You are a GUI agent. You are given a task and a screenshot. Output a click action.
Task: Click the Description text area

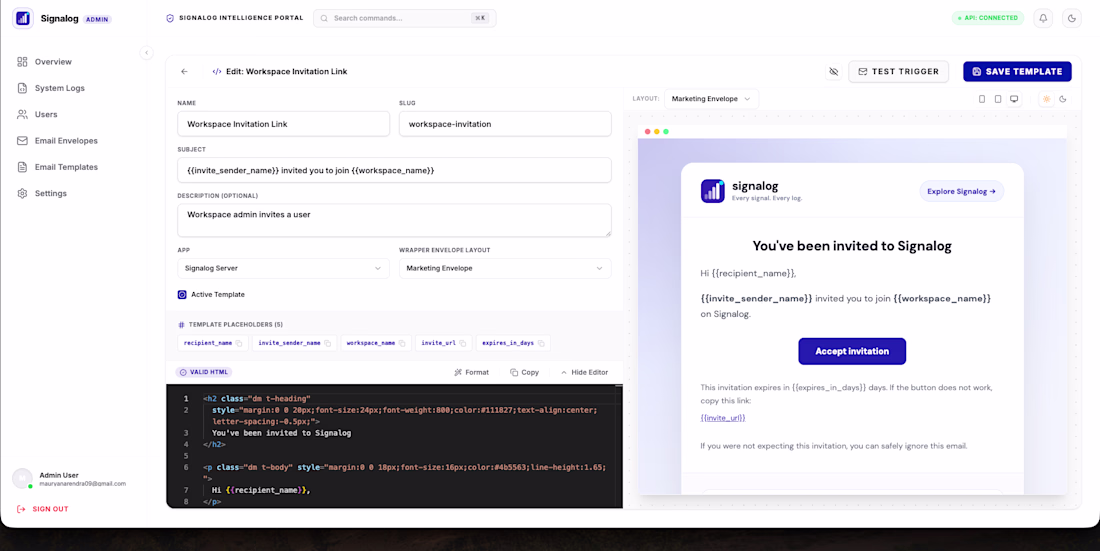(x=394, y=220)
